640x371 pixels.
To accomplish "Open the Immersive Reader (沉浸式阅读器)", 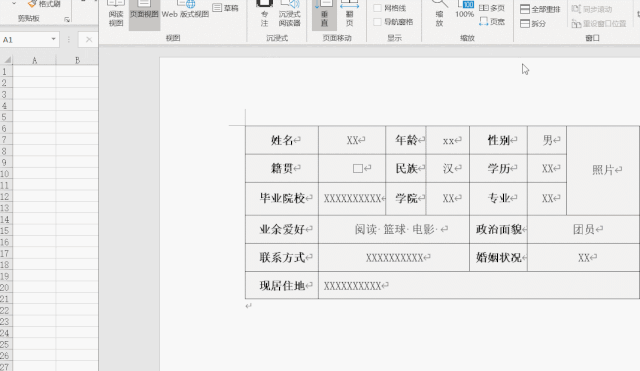I will click(x=290, y=13).
